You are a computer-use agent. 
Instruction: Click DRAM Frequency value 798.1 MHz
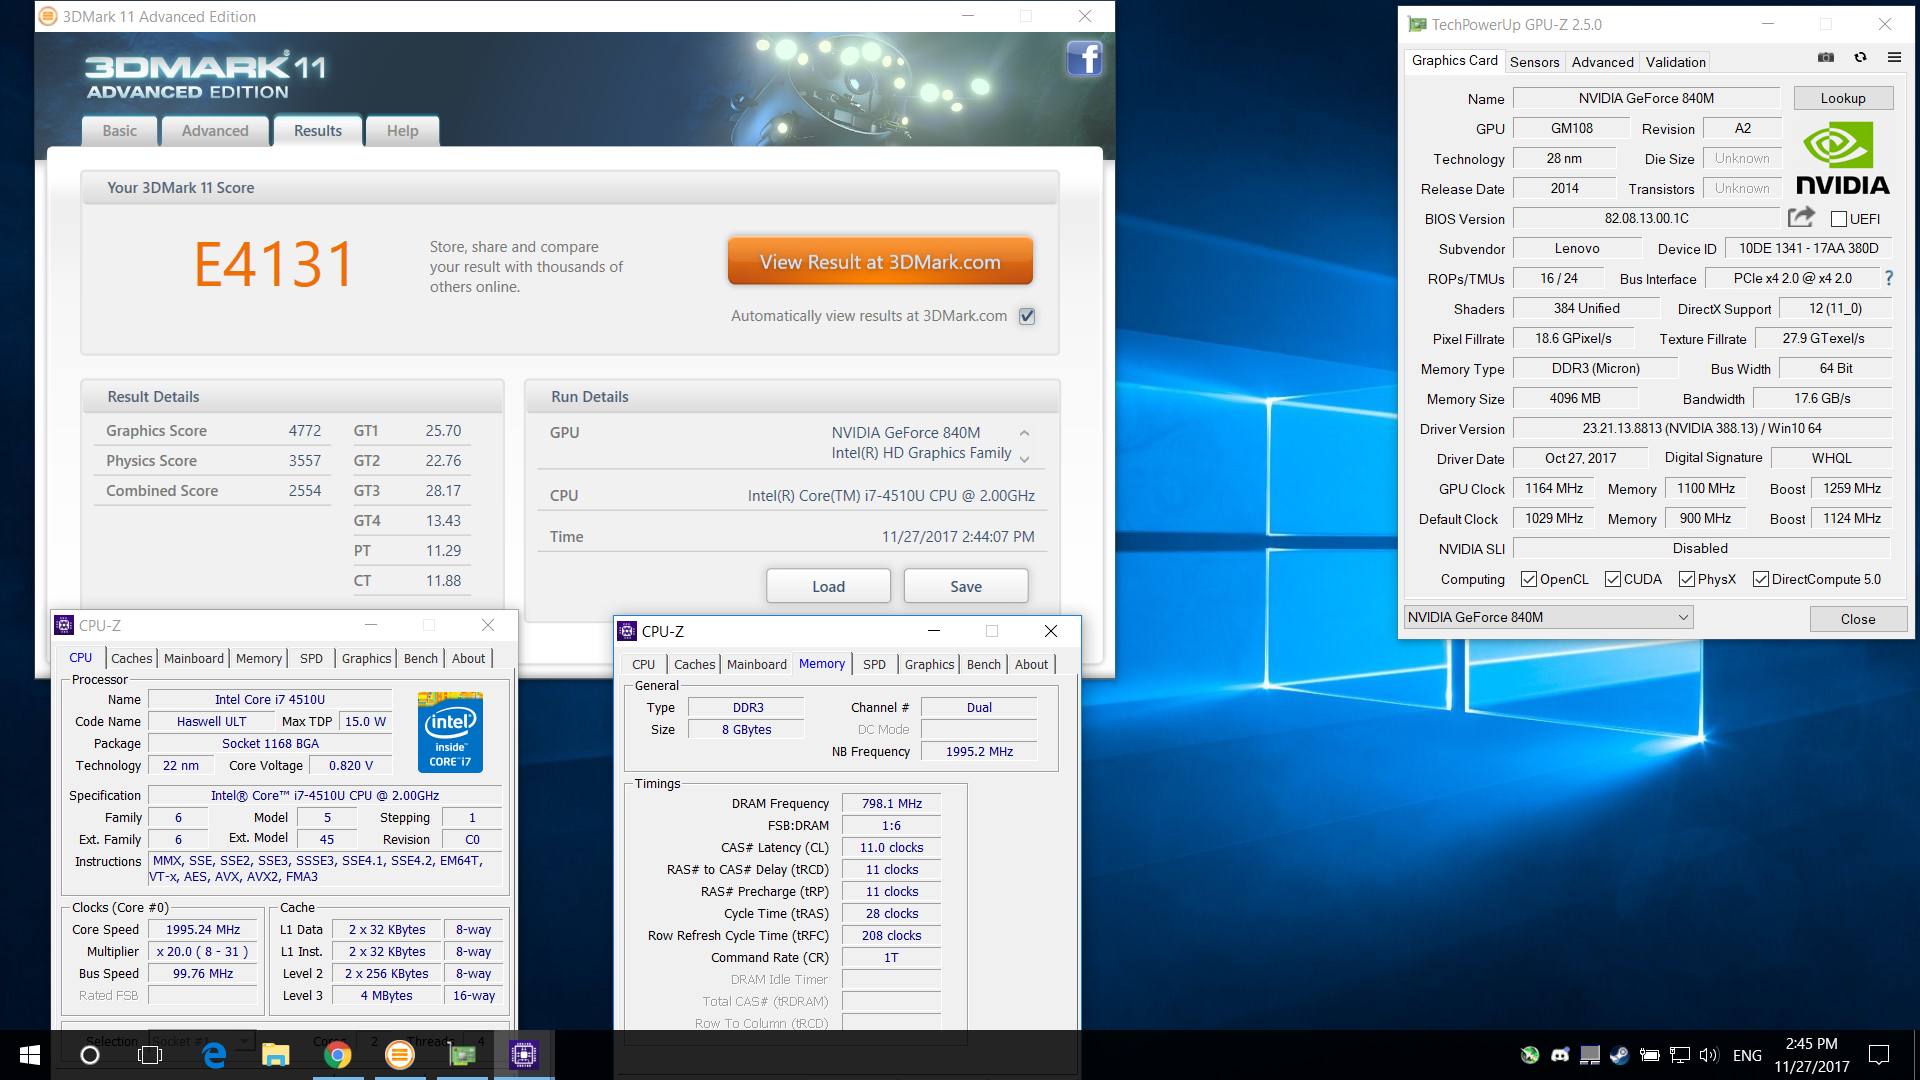pyautogui.click(x=891, y=803)
